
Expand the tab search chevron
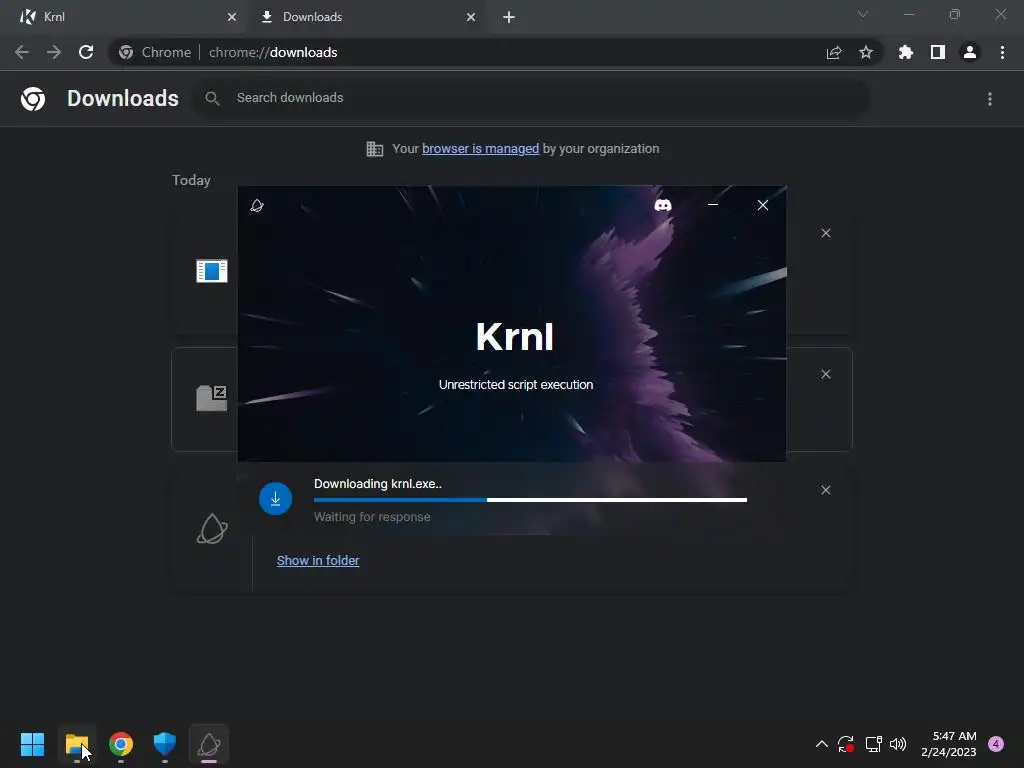(863, 14)
